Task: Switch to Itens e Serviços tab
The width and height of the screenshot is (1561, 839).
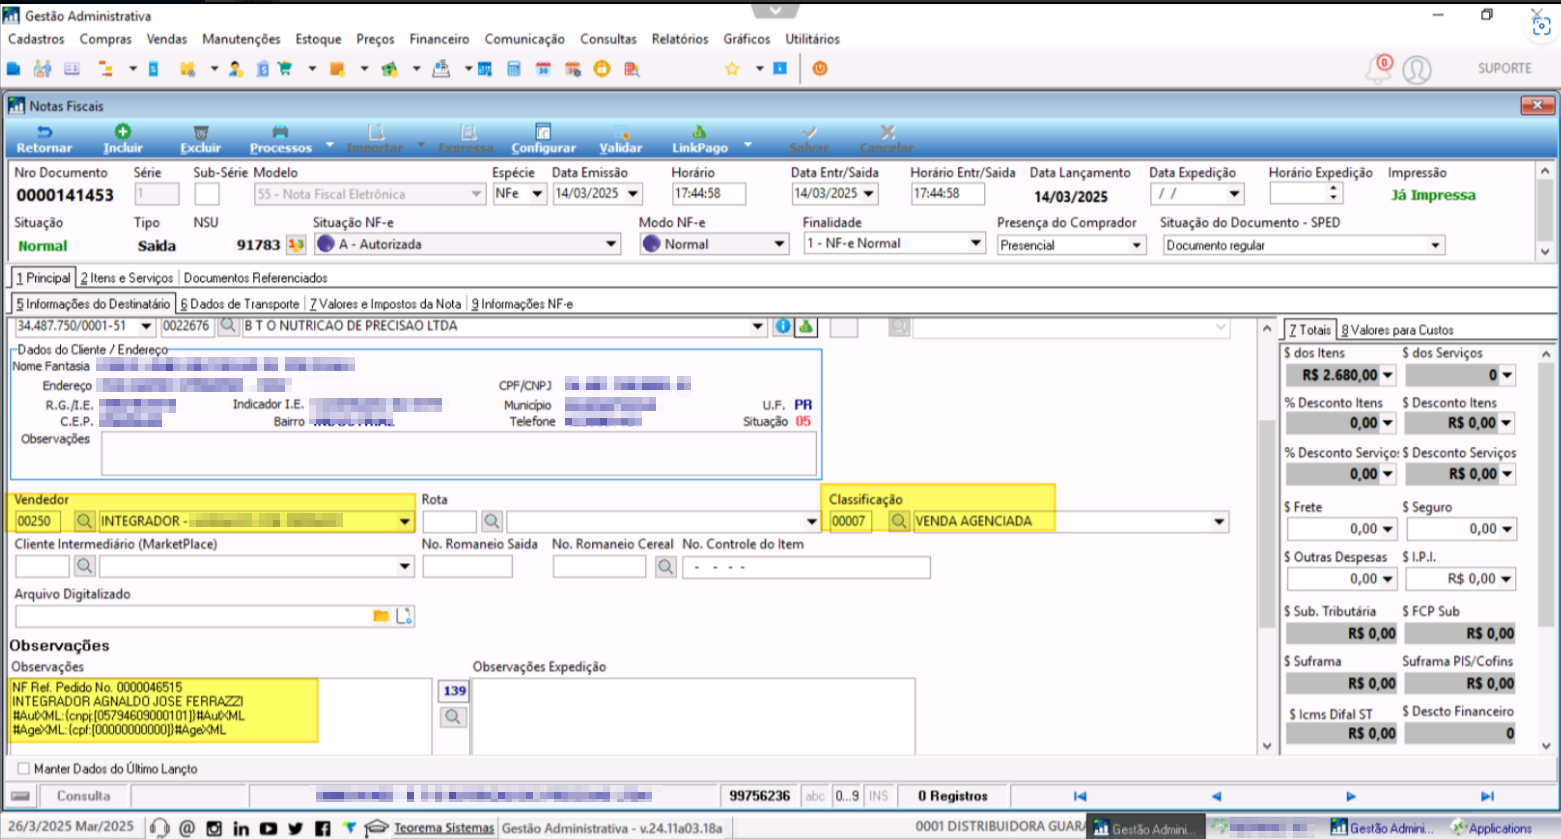Action: (x=127, y=278)
